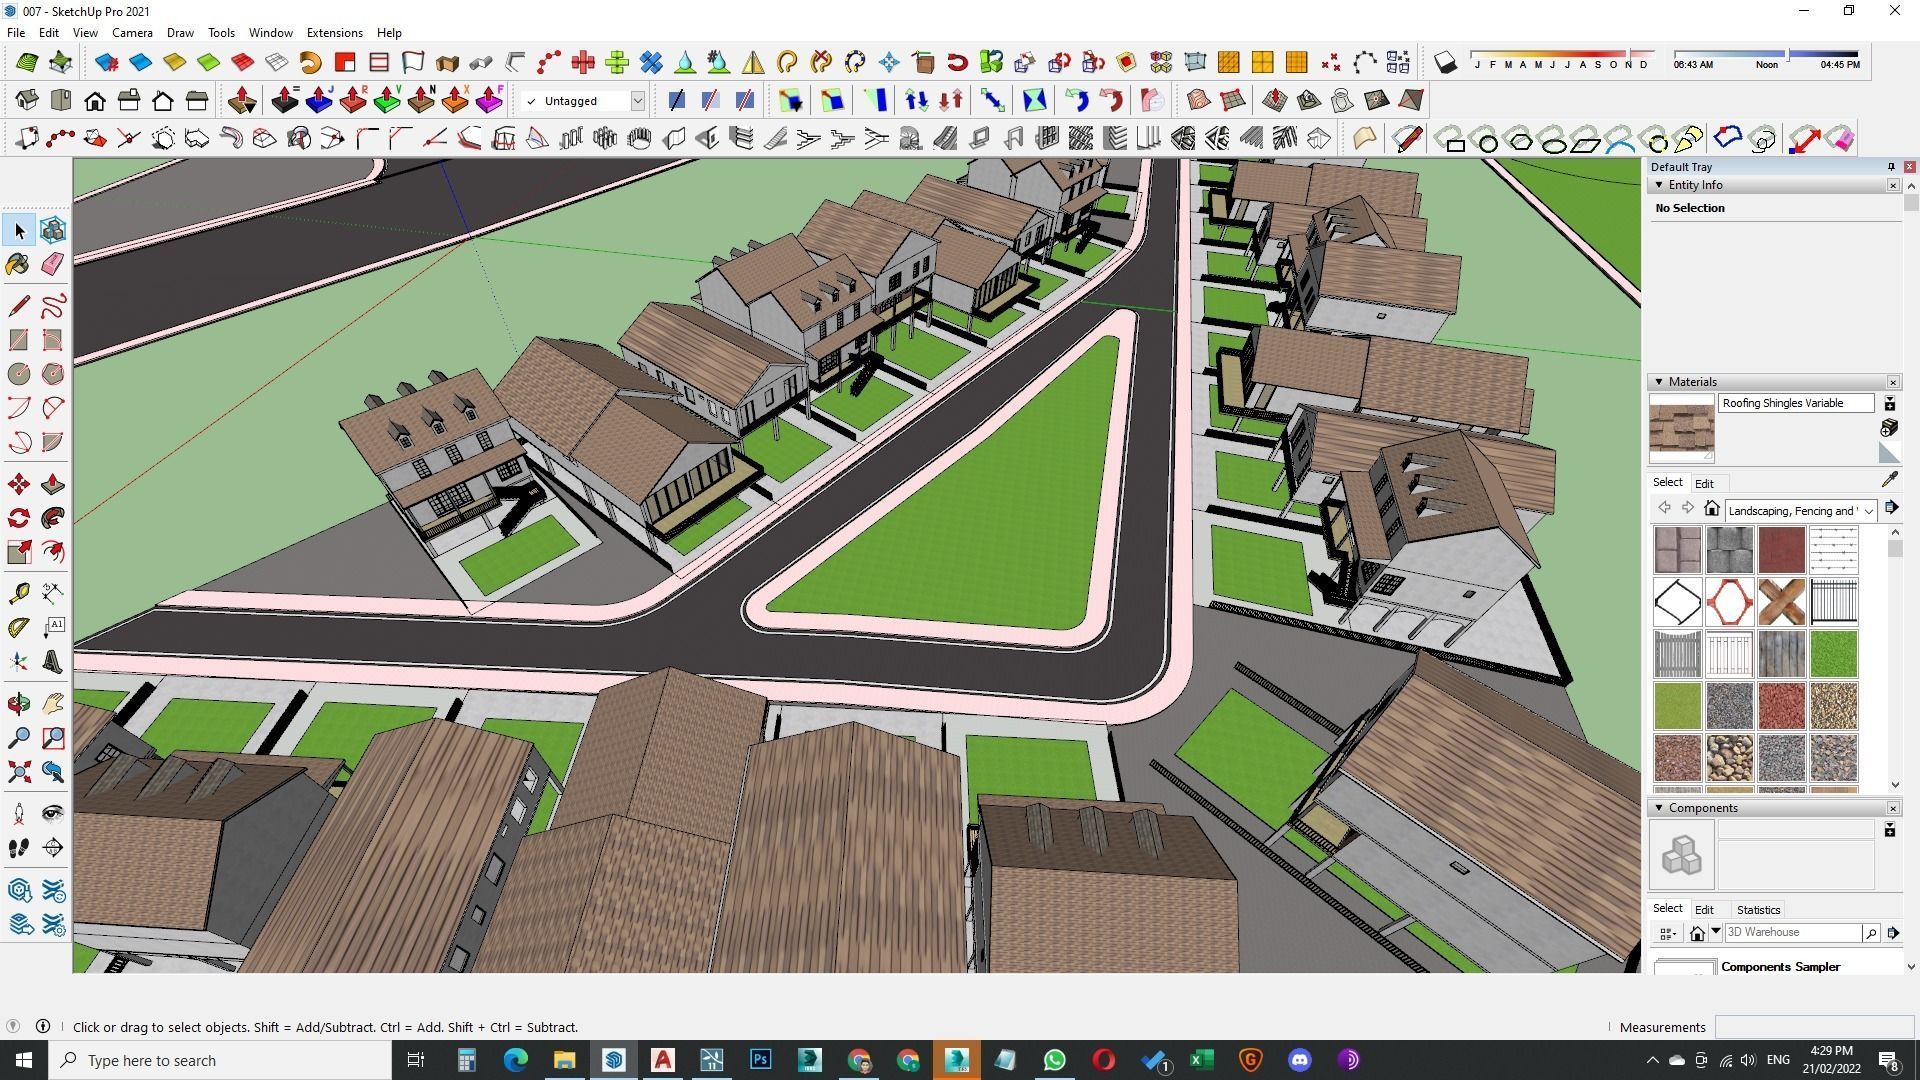Select the Look Around eye tool
Screen dimensions: 1920x1080
(x=53, y=814)
